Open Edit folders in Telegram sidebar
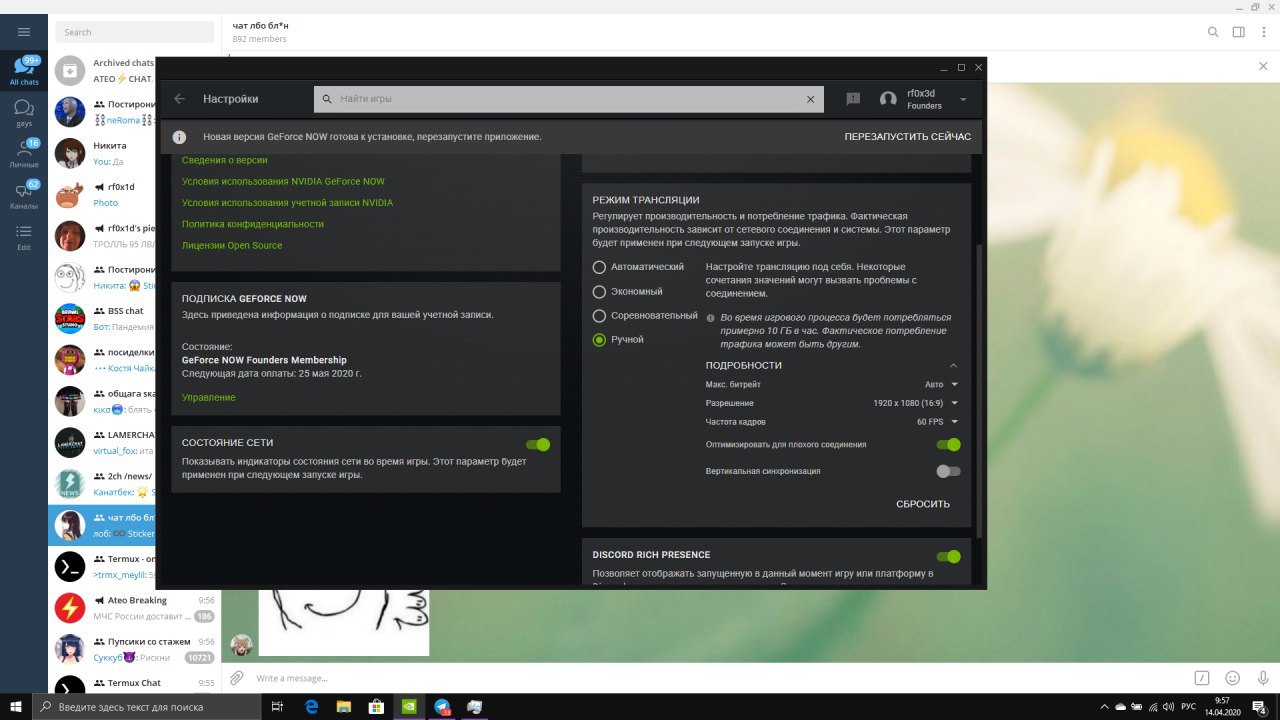The width and height of the screenshot is (1280, 720). click(x=24, y=235)
